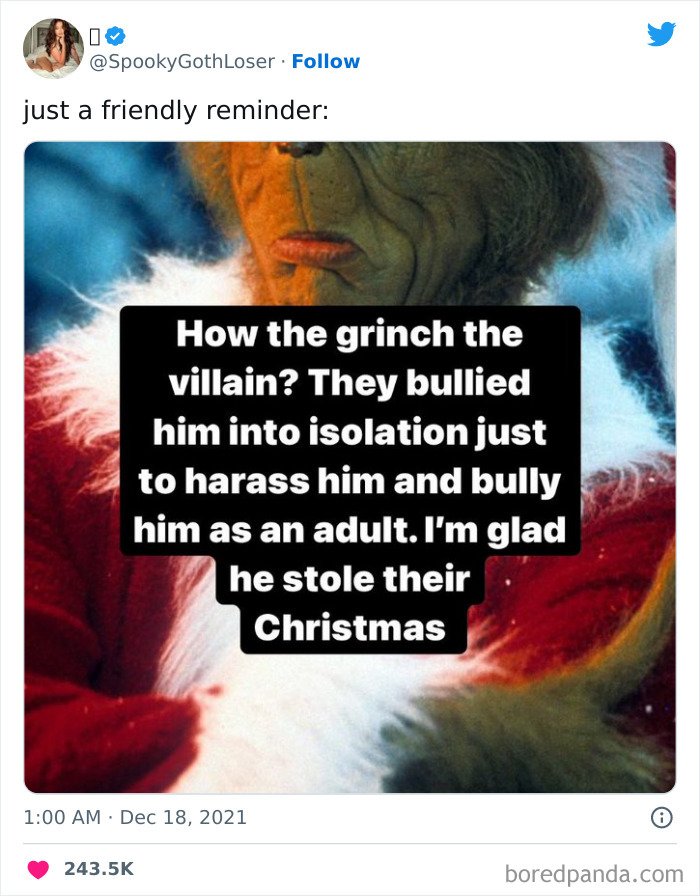700x896 pixels.
Task: Click the Follow button
Action: coord(327,61)
